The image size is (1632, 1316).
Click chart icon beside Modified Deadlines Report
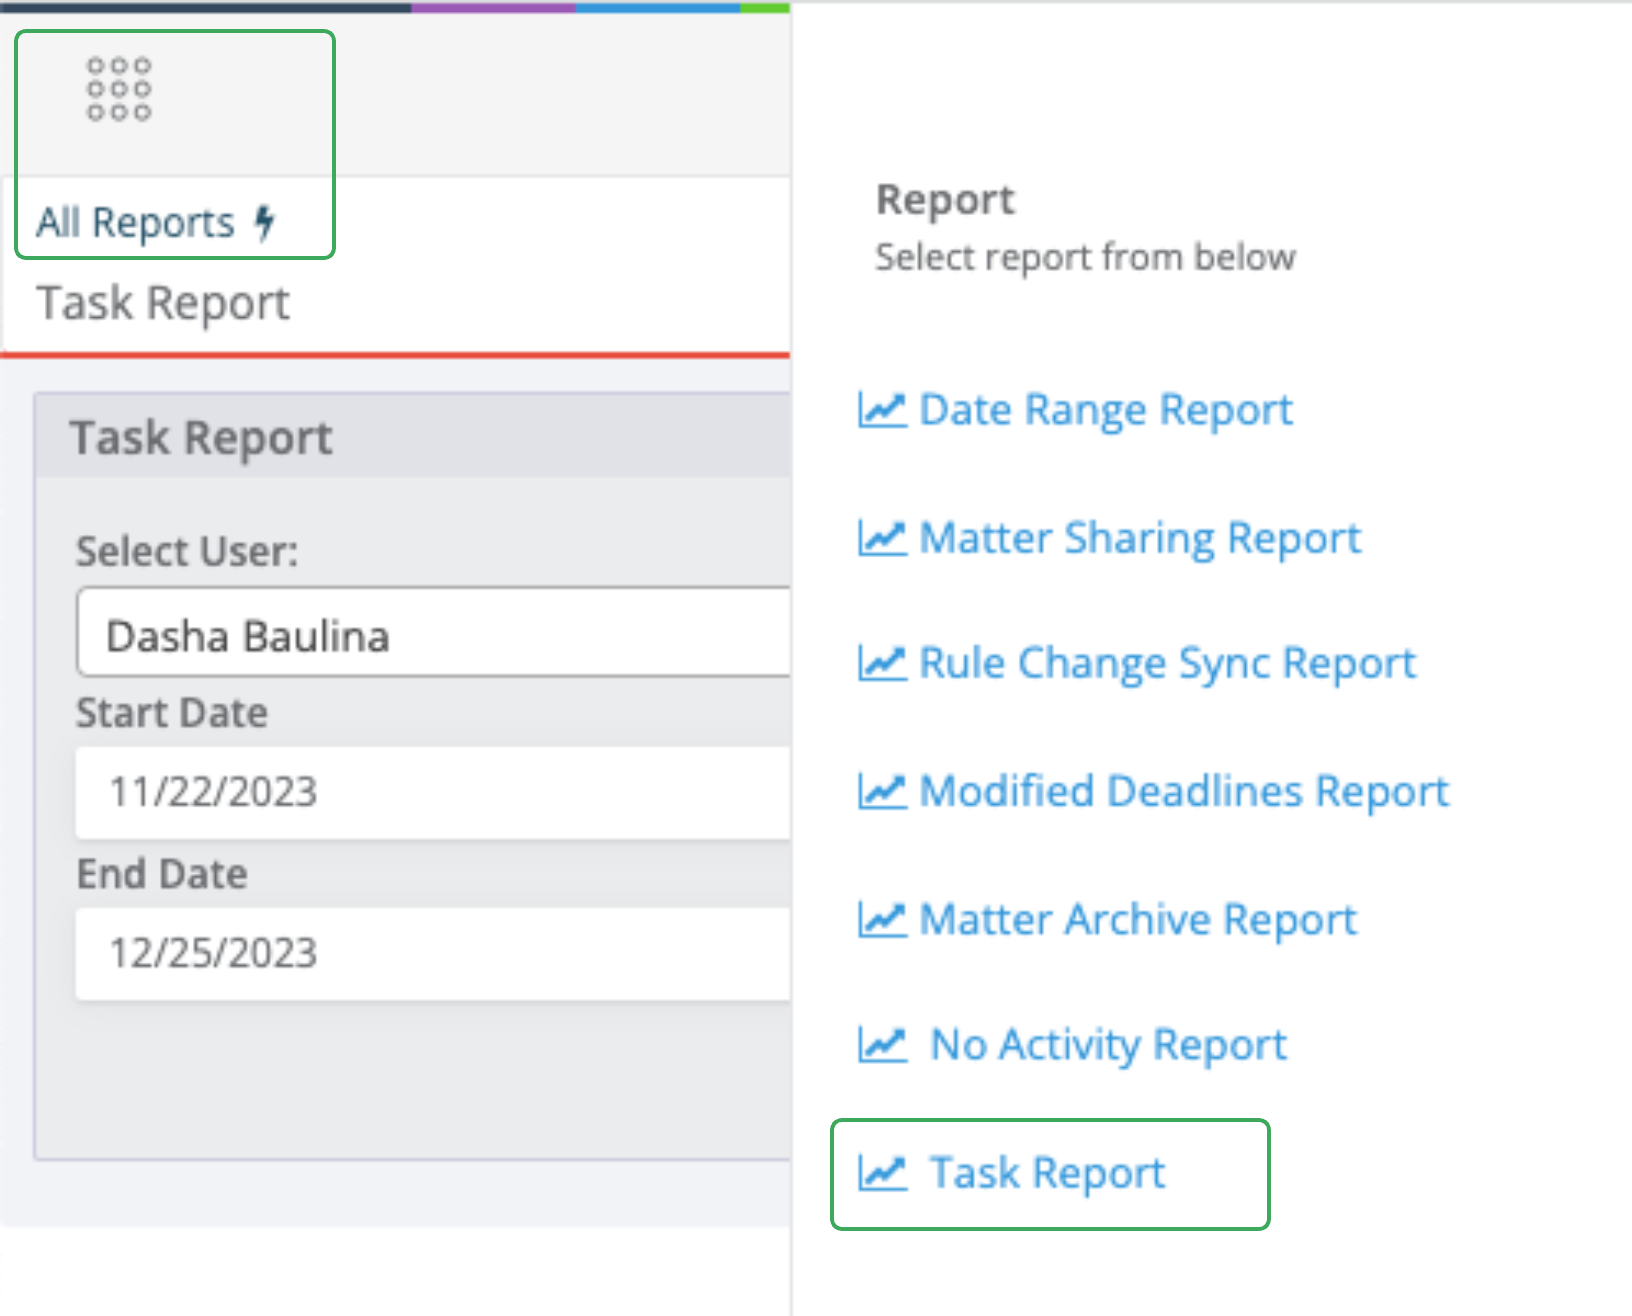click(882, 791)
